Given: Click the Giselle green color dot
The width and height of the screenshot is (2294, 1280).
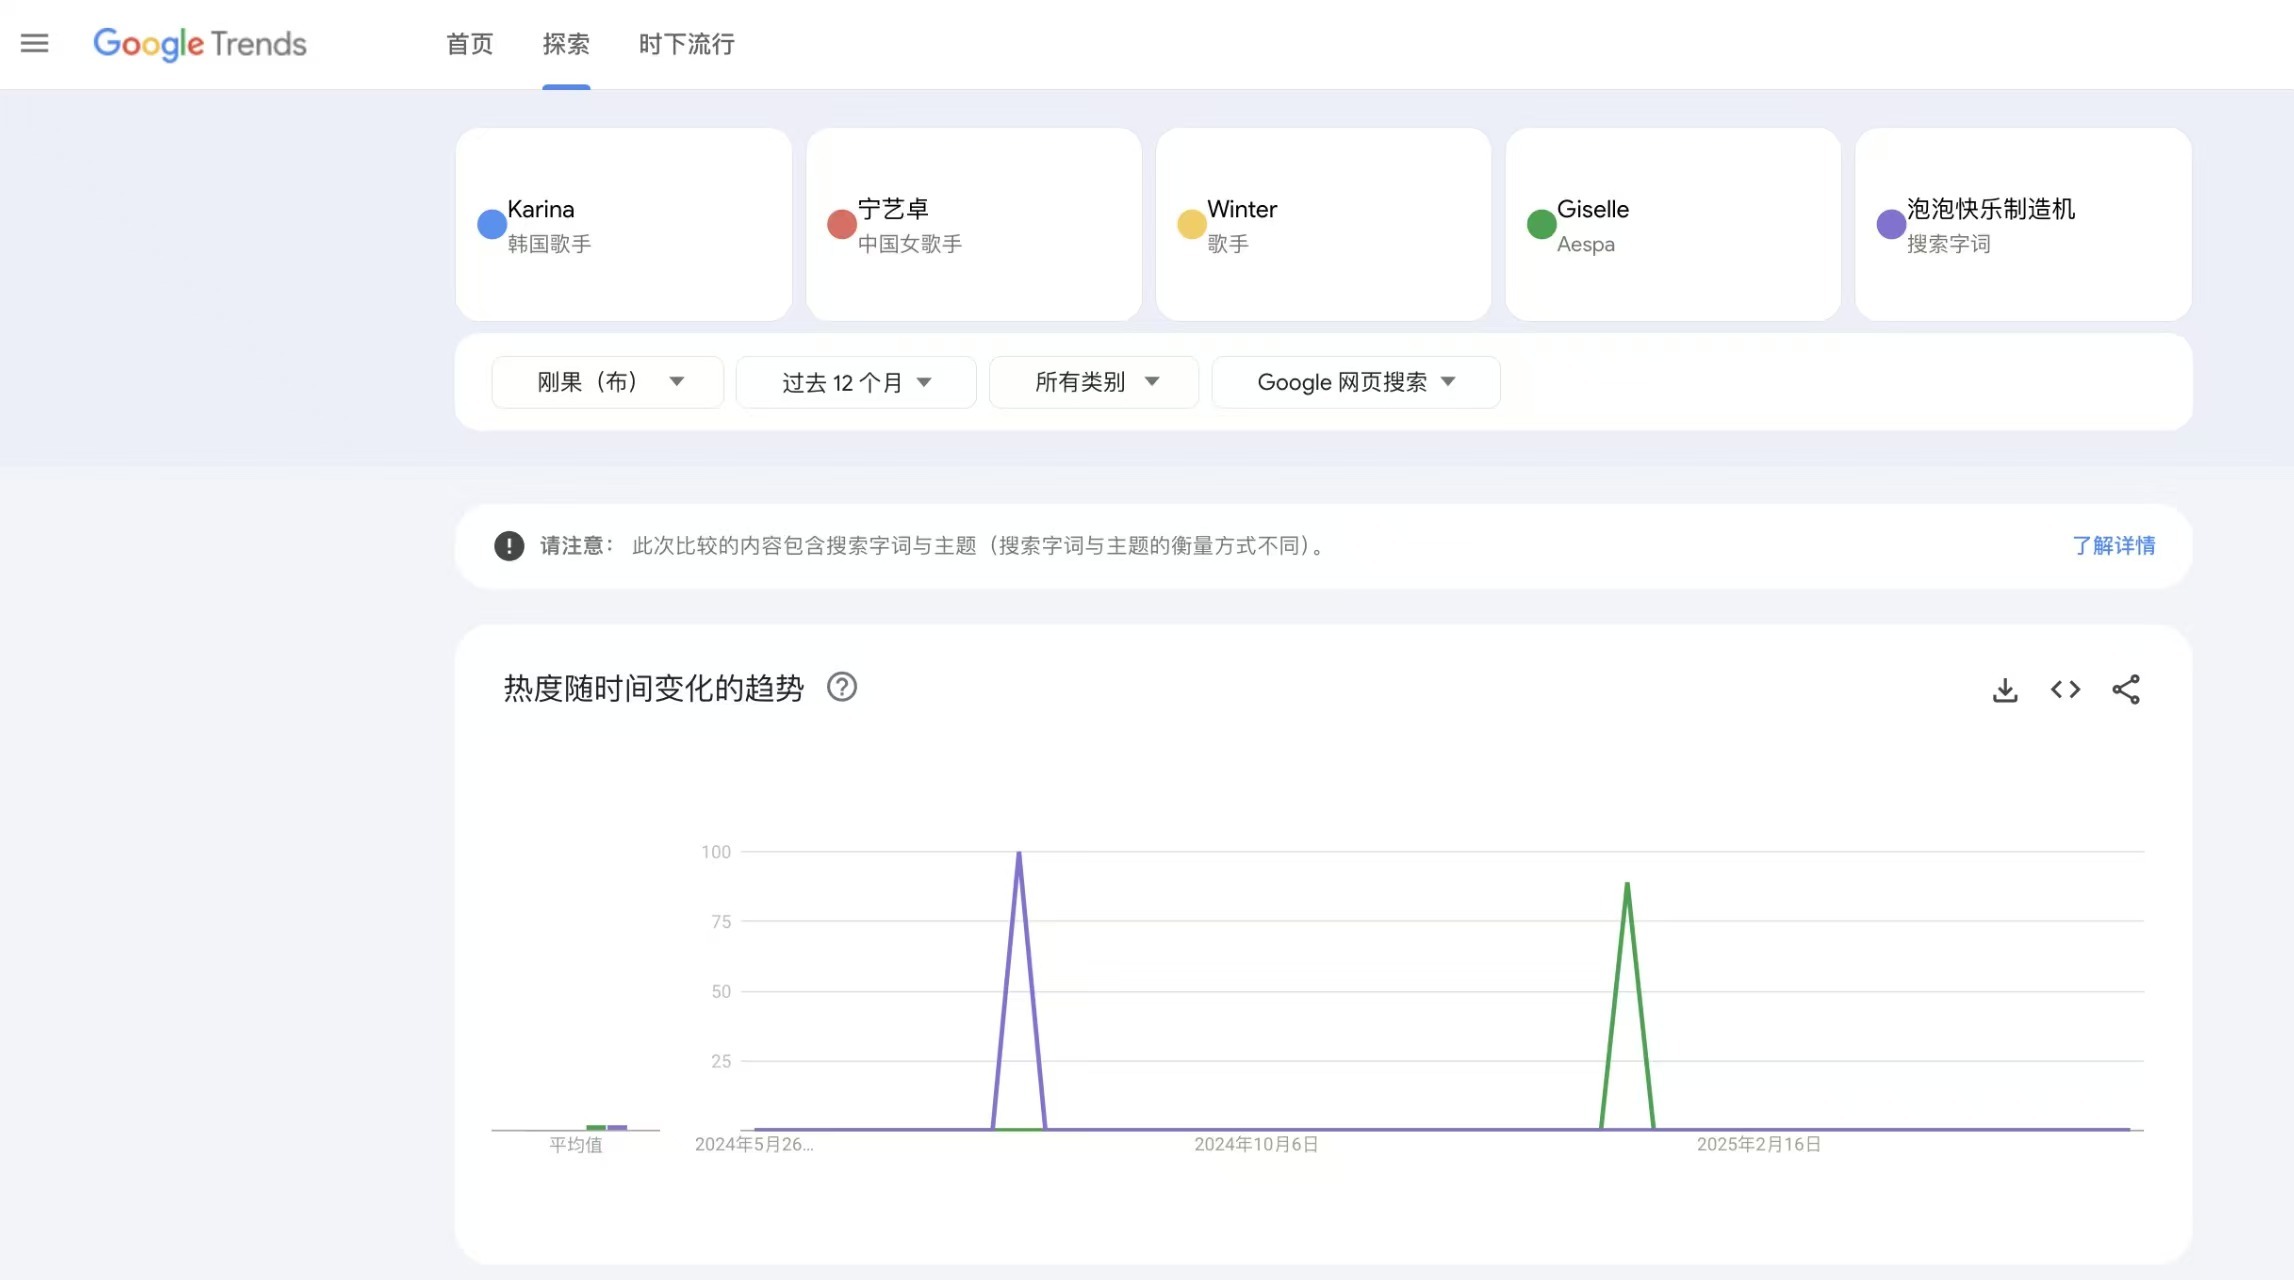Looking at the screenshot, I should (1542, 224).
